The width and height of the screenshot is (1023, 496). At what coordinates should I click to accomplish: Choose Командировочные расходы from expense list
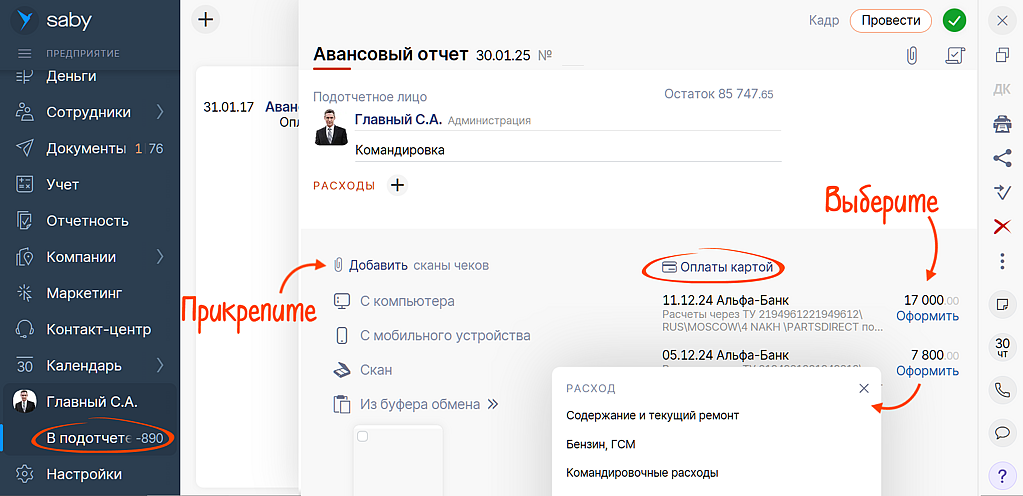coord(642,473)
